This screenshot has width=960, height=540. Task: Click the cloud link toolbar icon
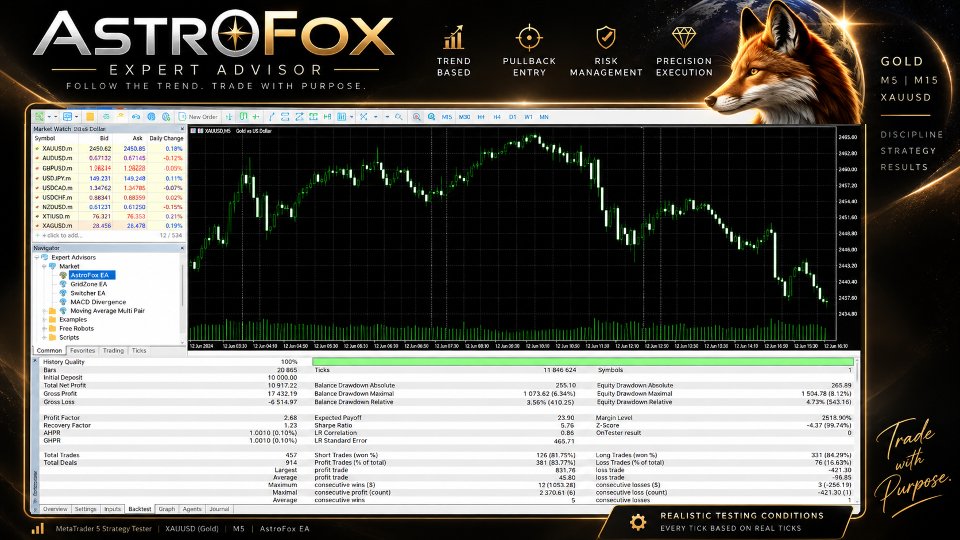pos(136,116)
